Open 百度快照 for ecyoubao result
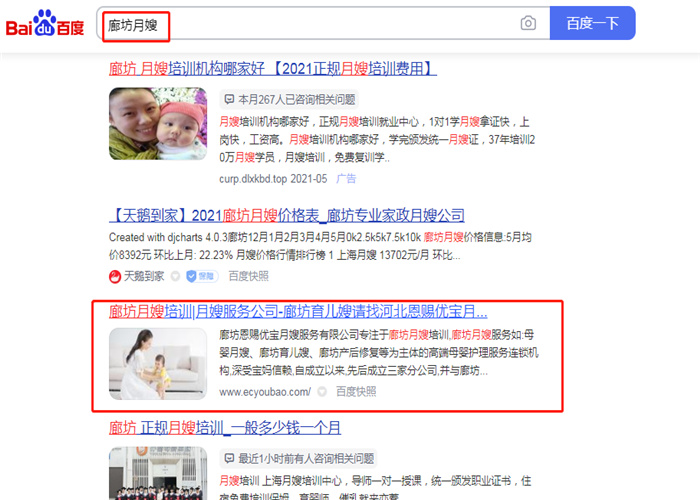Screen dimensions: 700x500 356,392
